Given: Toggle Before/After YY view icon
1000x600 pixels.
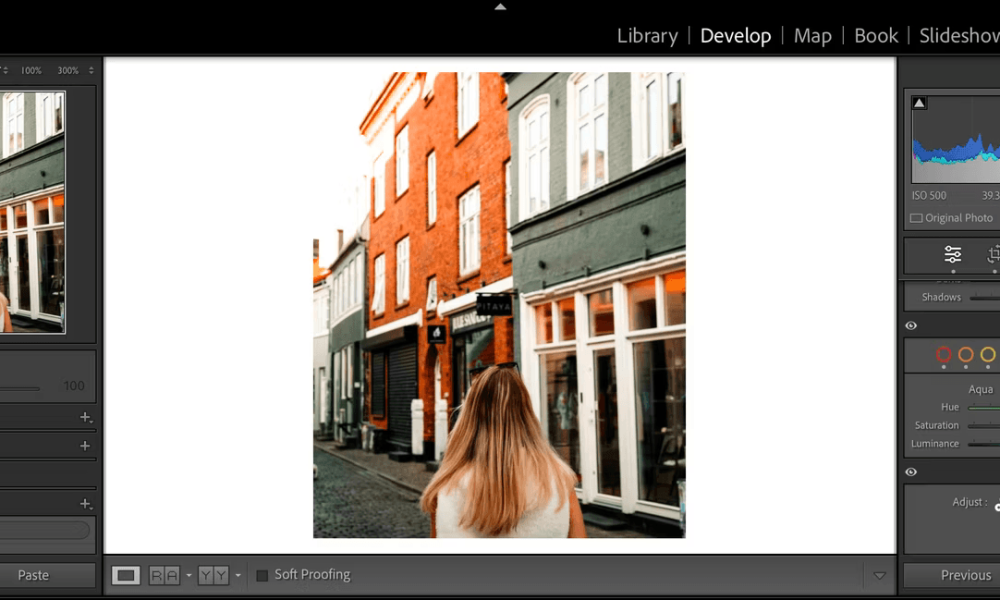Looking at the screenshot, I should (213, 576).
